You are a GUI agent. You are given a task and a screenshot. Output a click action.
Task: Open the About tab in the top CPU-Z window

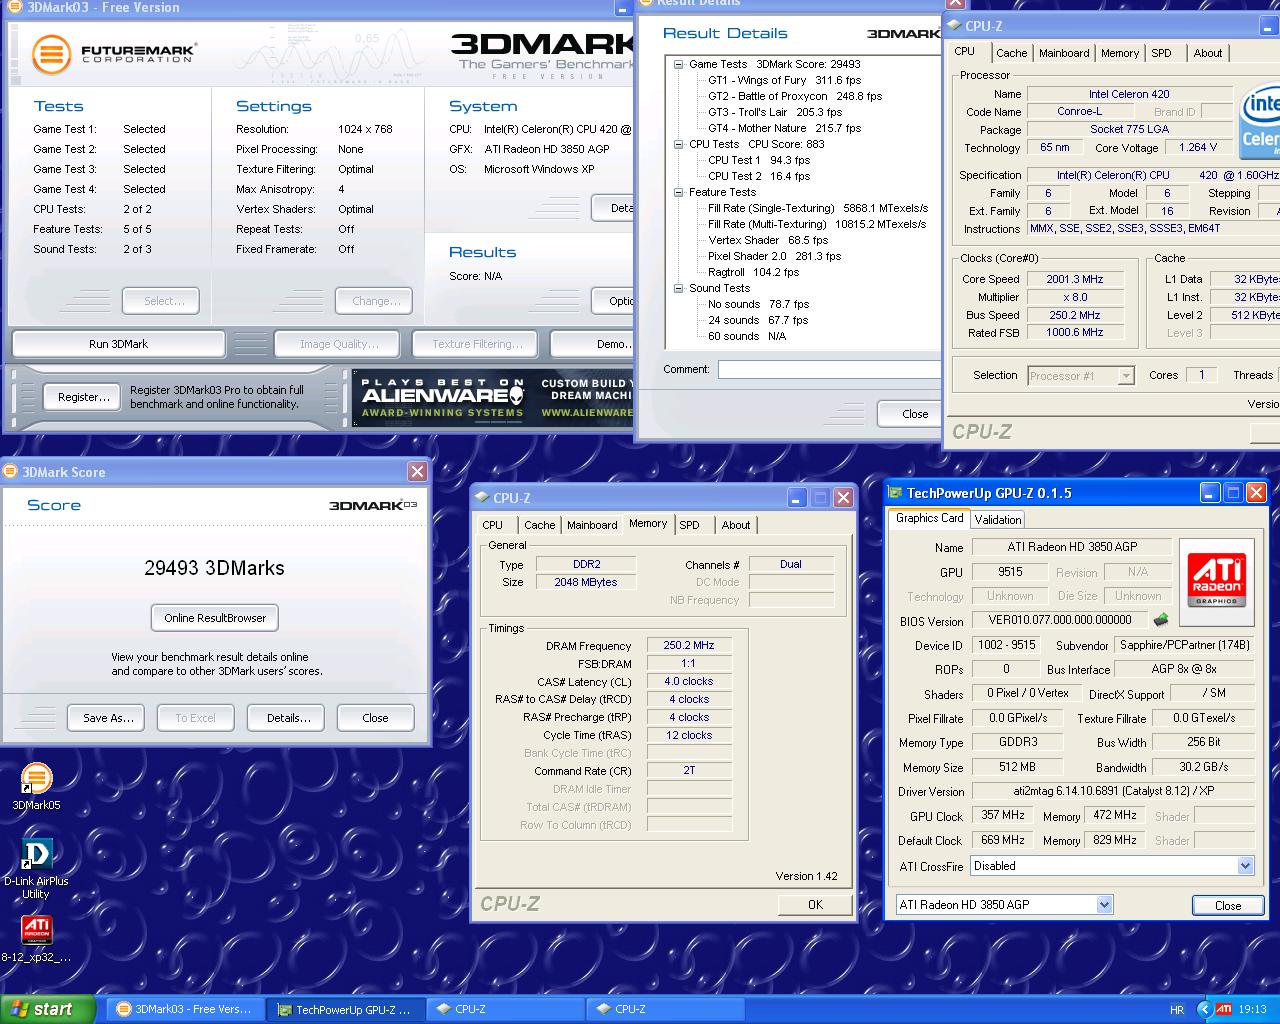pos(1208,53)
